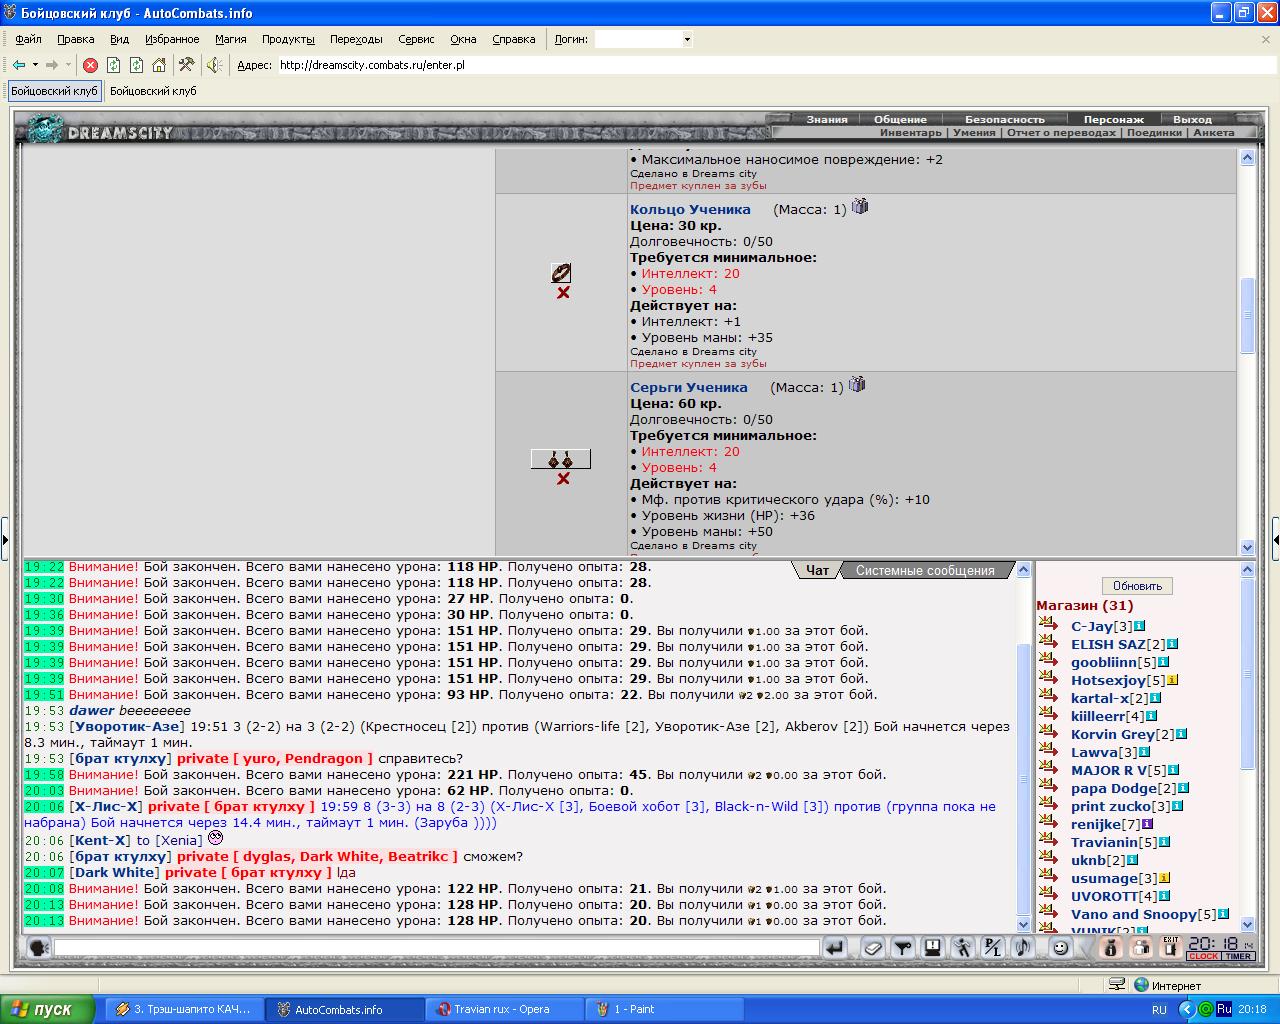Expand the left side panel arrow

(5, 538)
